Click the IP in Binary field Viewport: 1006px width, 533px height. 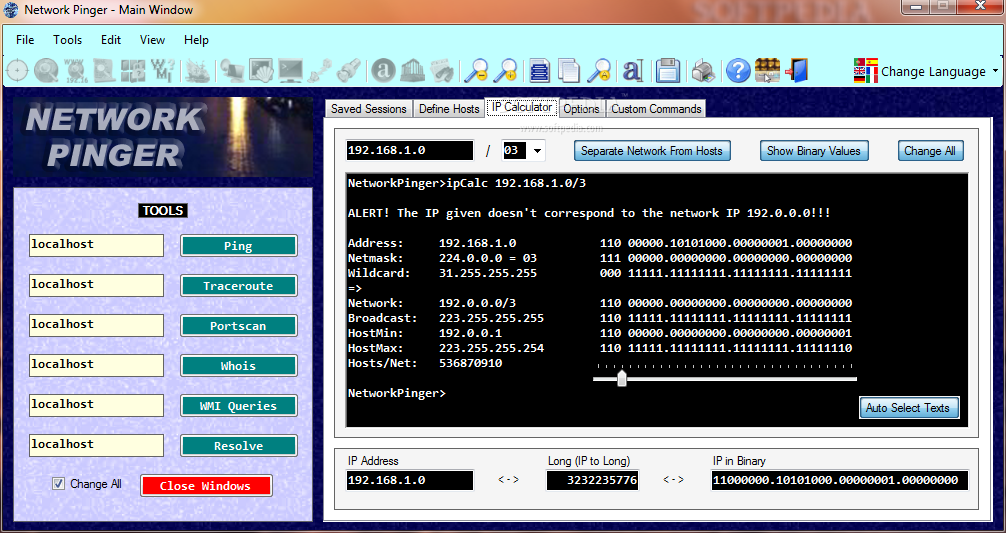[839, 480]
